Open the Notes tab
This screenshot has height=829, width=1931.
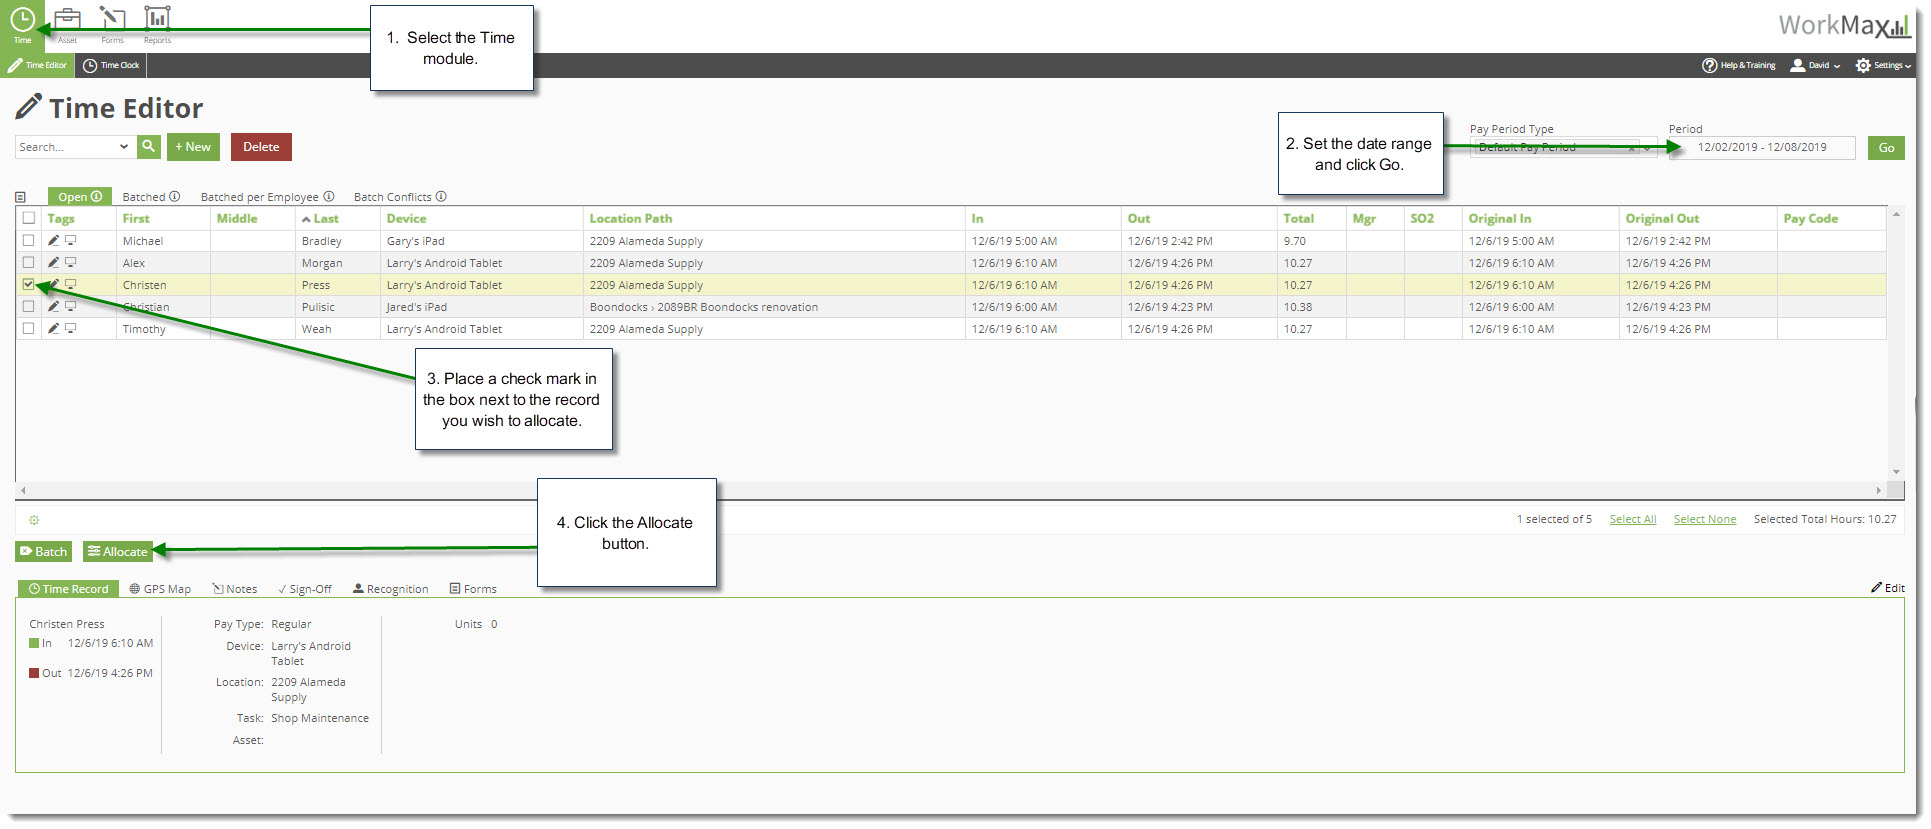point(235,589)
